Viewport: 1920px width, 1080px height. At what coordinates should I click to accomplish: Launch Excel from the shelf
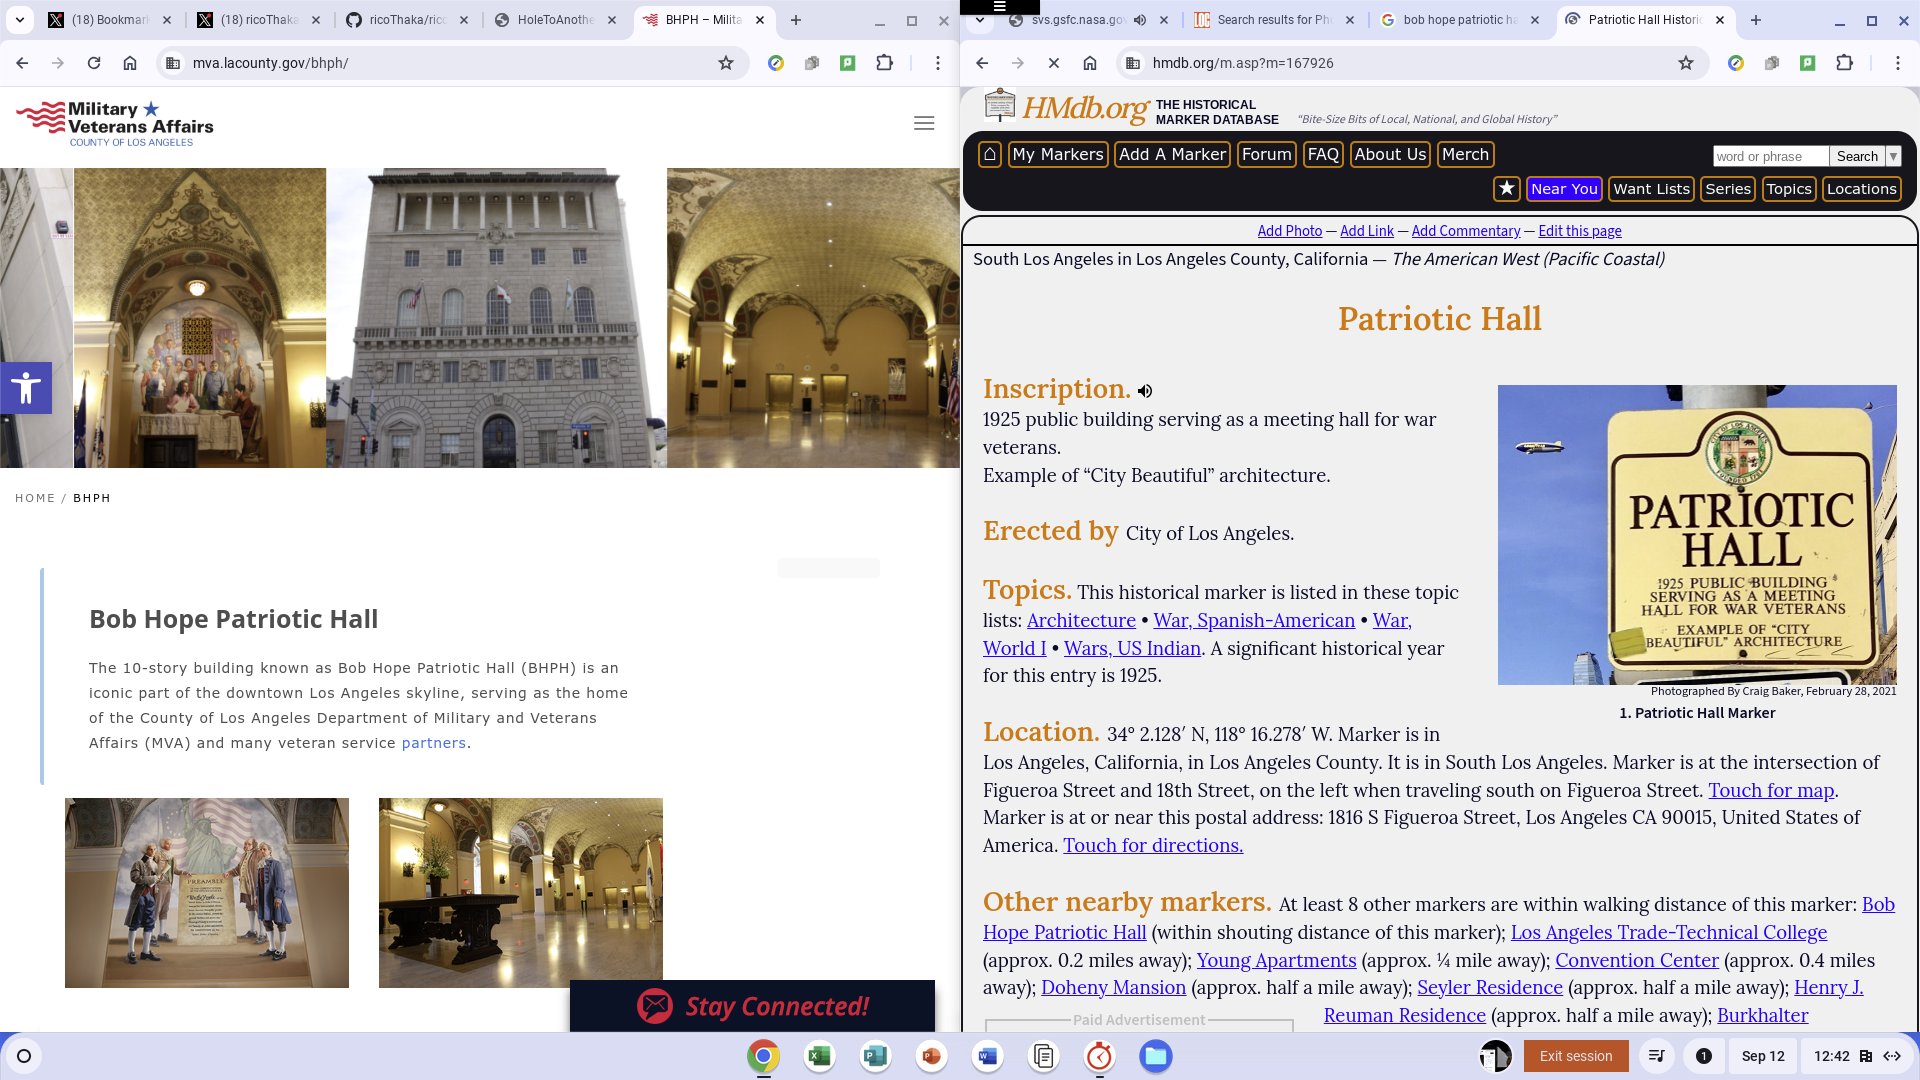819,1056
